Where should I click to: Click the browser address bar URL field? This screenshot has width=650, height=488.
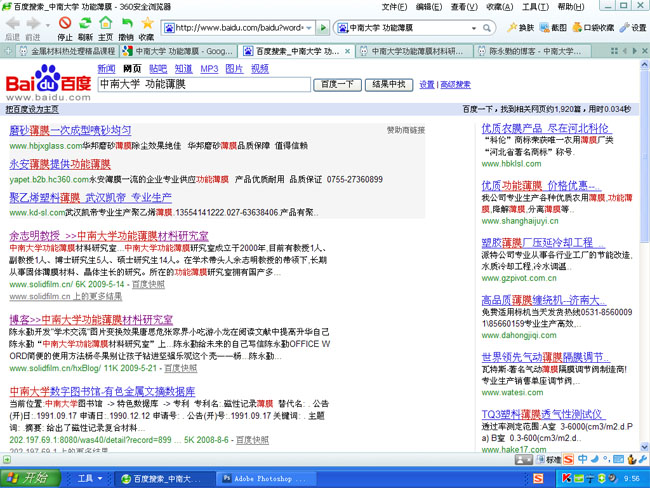click(x=240, y=28)
